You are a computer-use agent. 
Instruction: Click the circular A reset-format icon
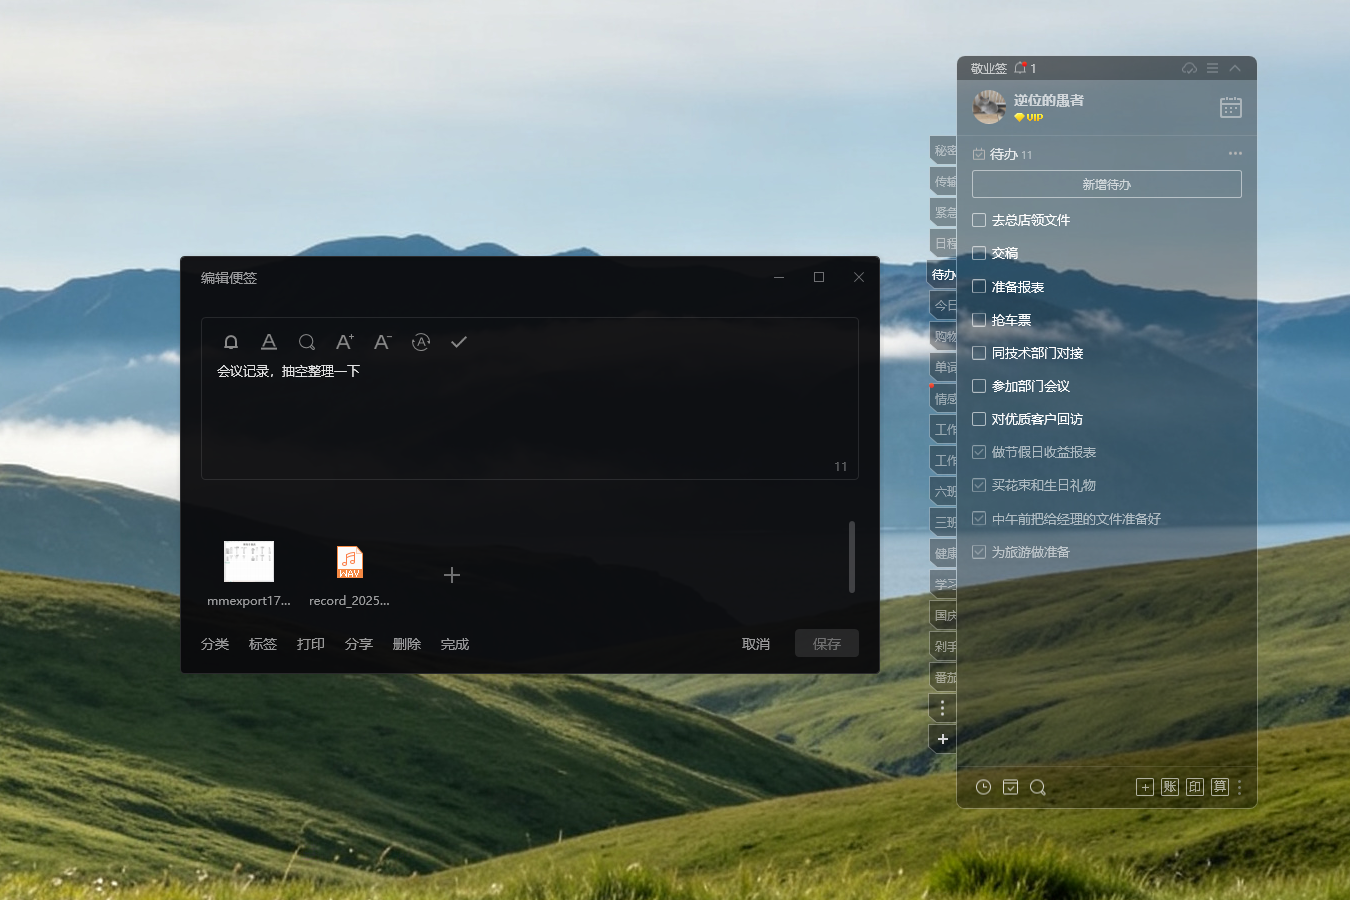click(421, 342)
